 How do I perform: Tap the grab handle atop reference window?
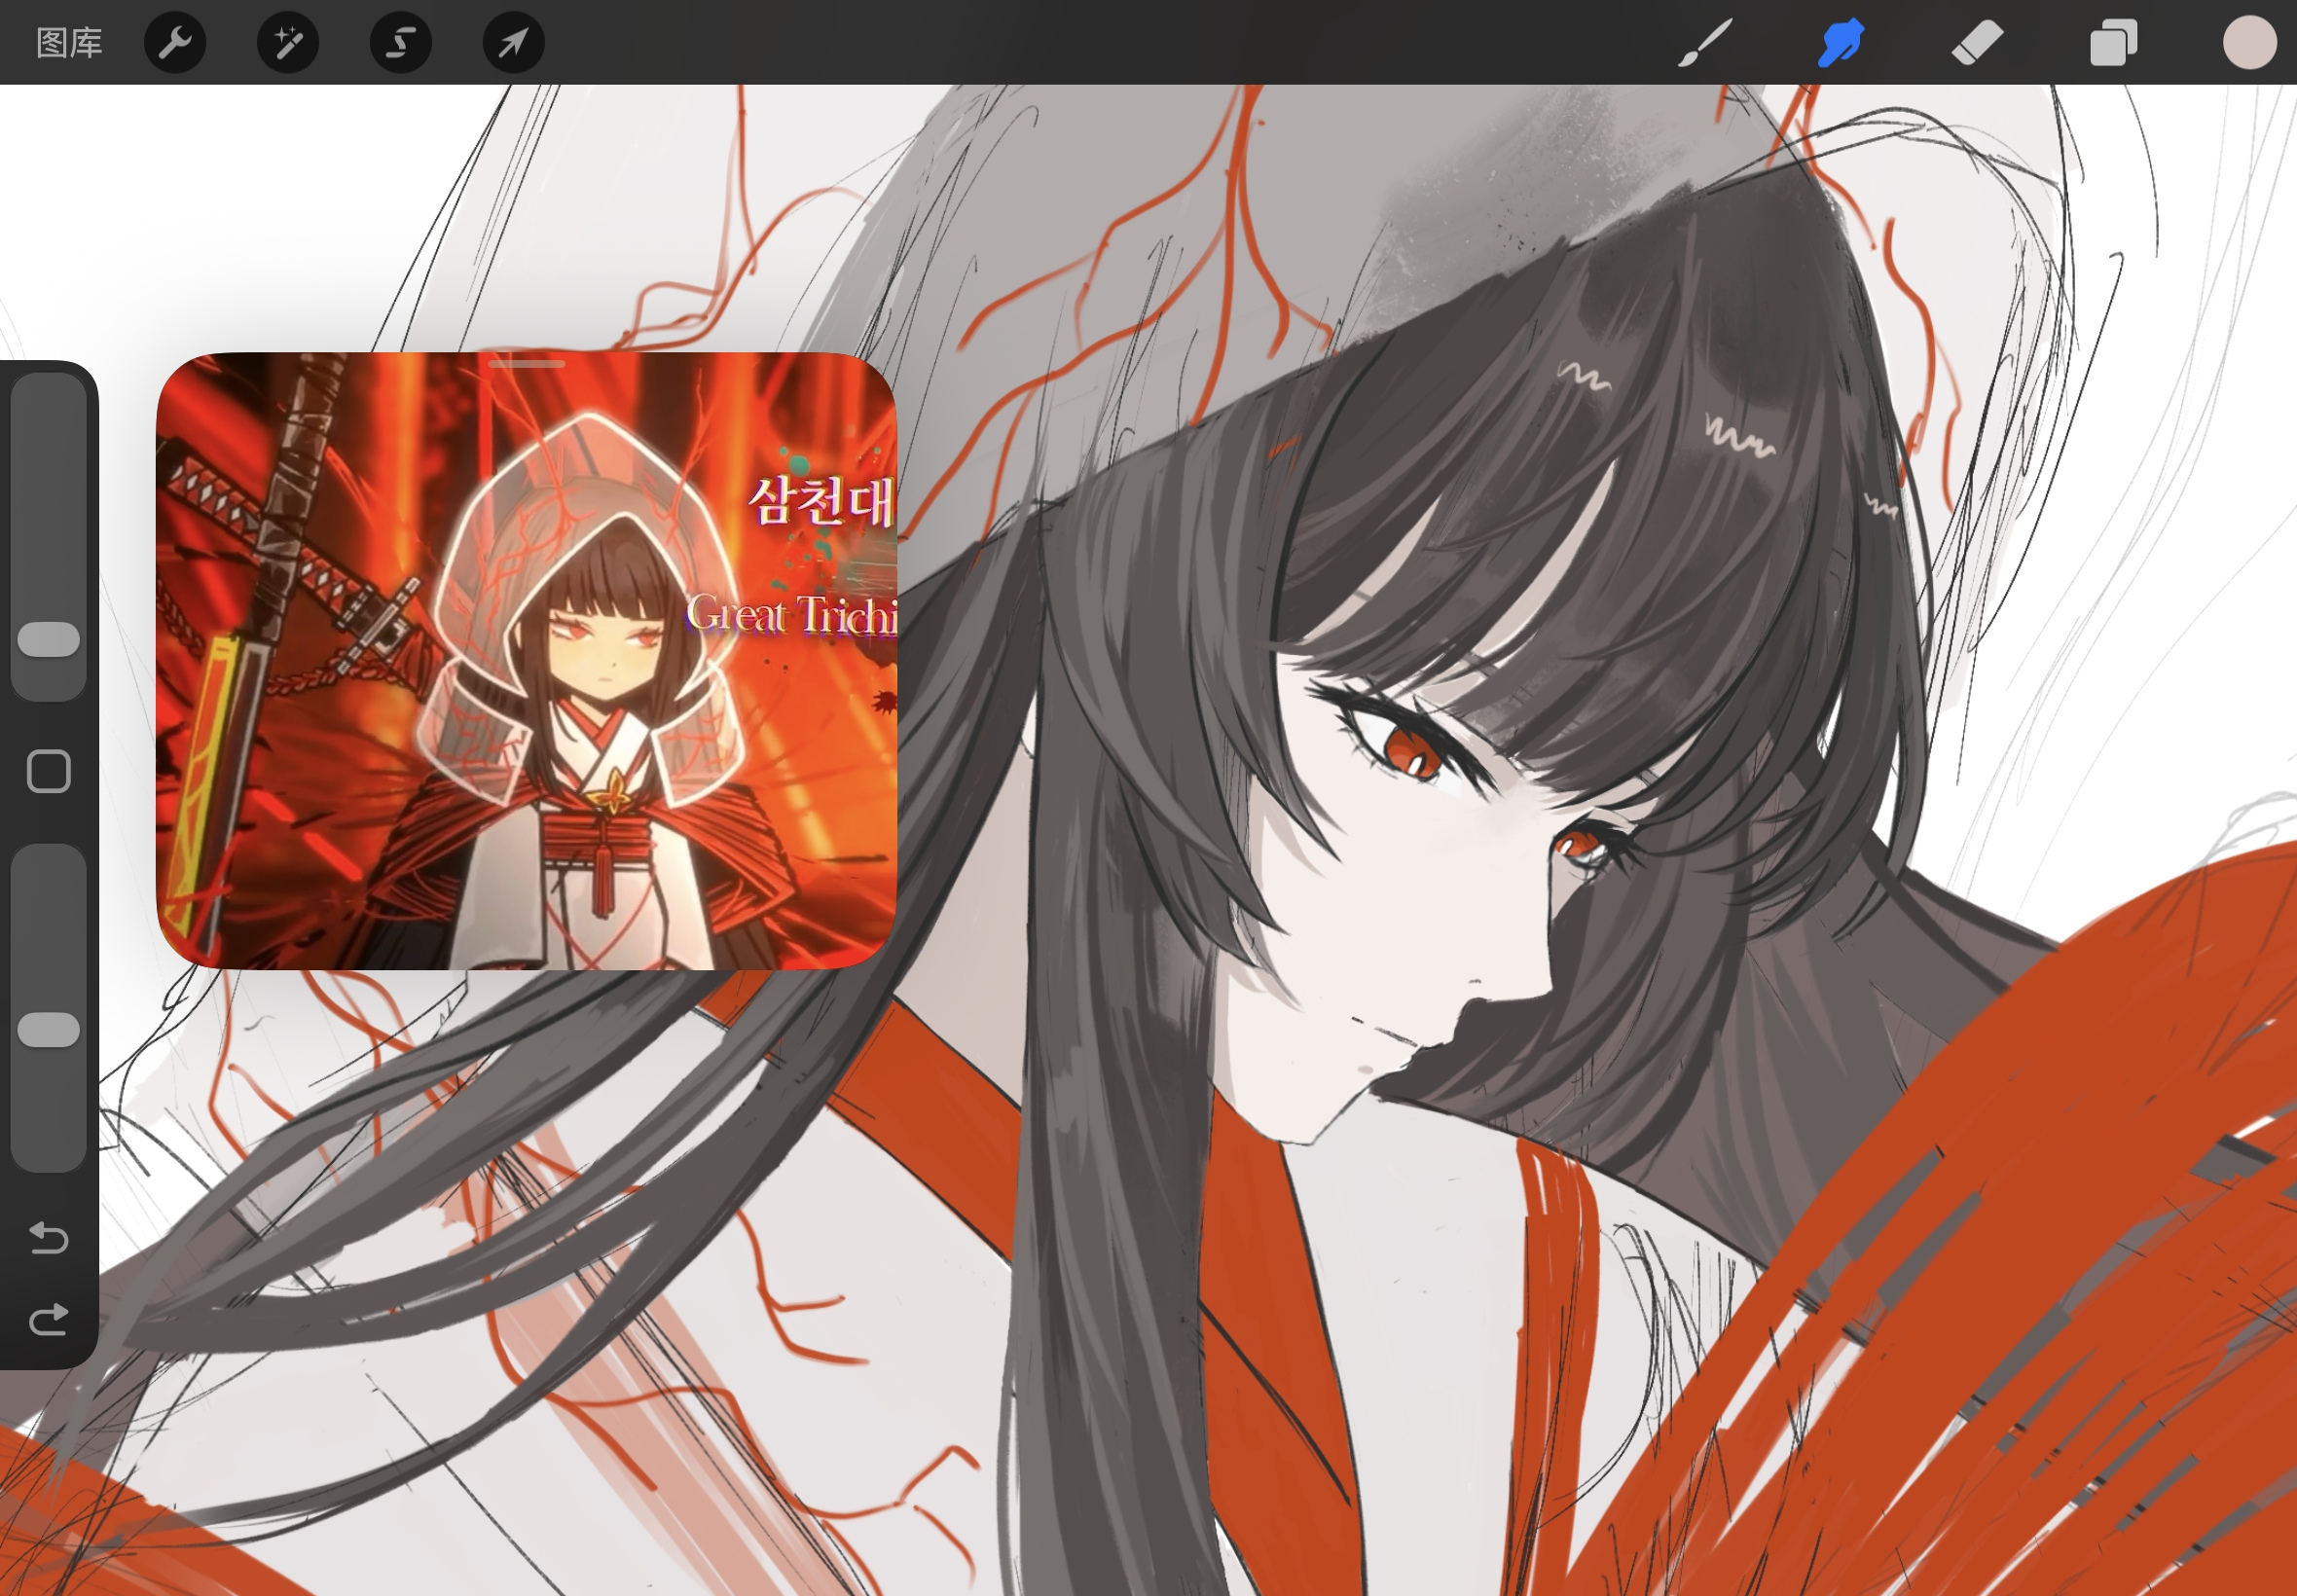[x=527, y=364]
